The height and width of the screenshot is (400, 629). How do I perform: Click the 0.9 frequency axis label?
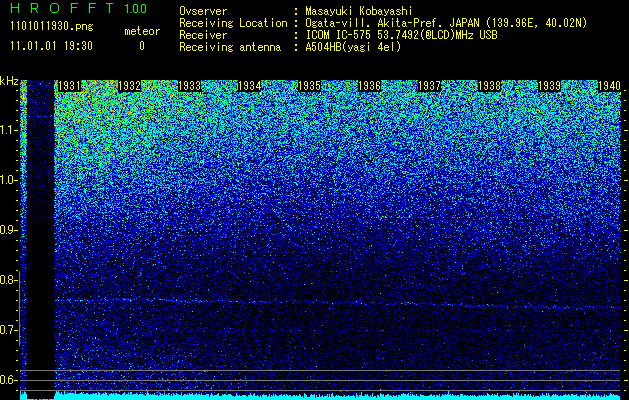point(9,230)
